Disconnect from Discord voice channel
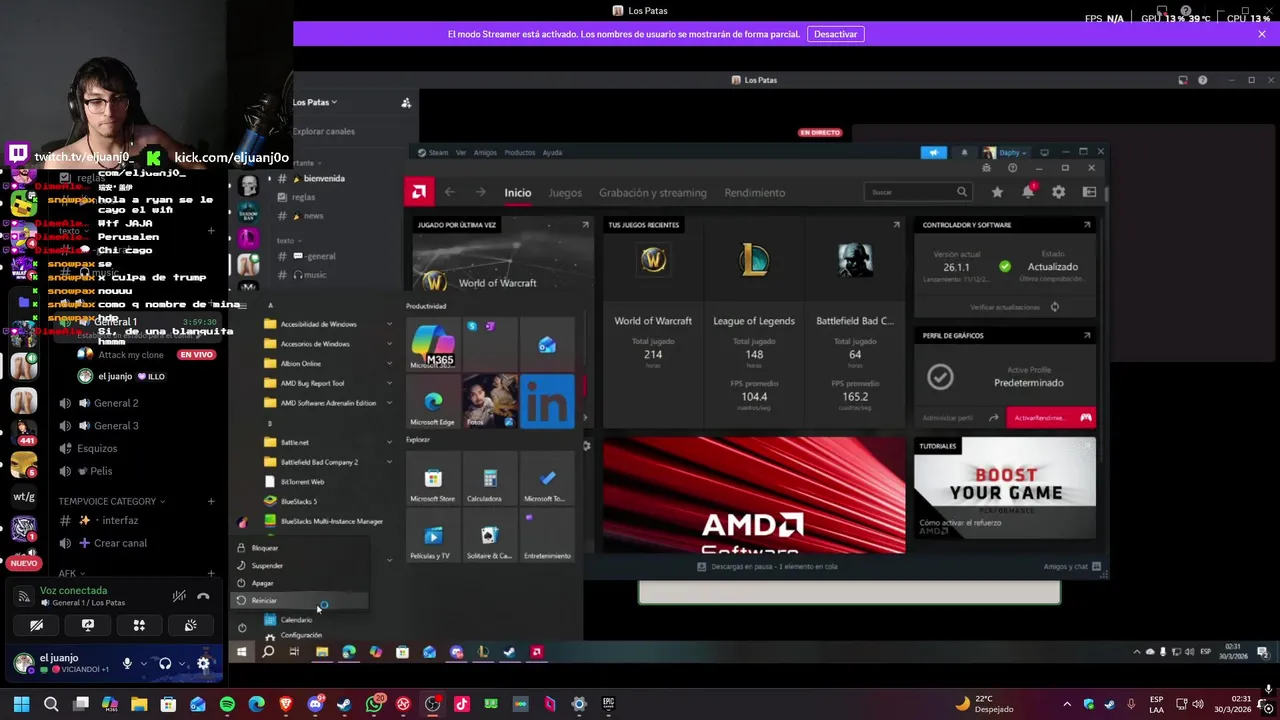 pyautogui.click(x=203, y=597)
